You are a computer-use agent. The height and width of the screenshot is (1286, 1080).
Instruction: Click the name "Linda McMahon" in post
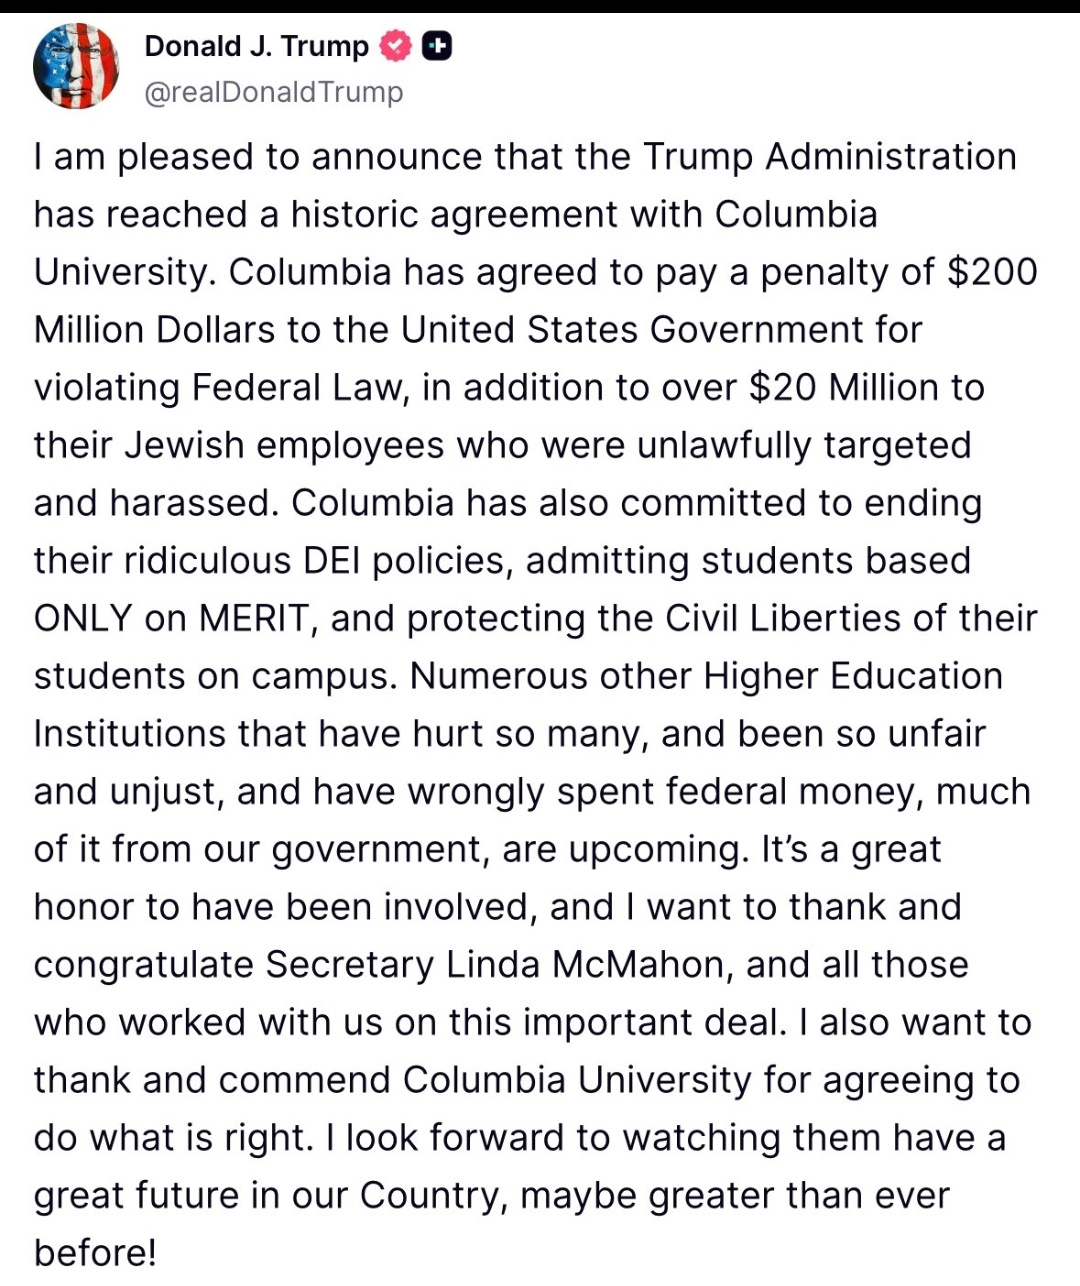click(x=585, y=965)
